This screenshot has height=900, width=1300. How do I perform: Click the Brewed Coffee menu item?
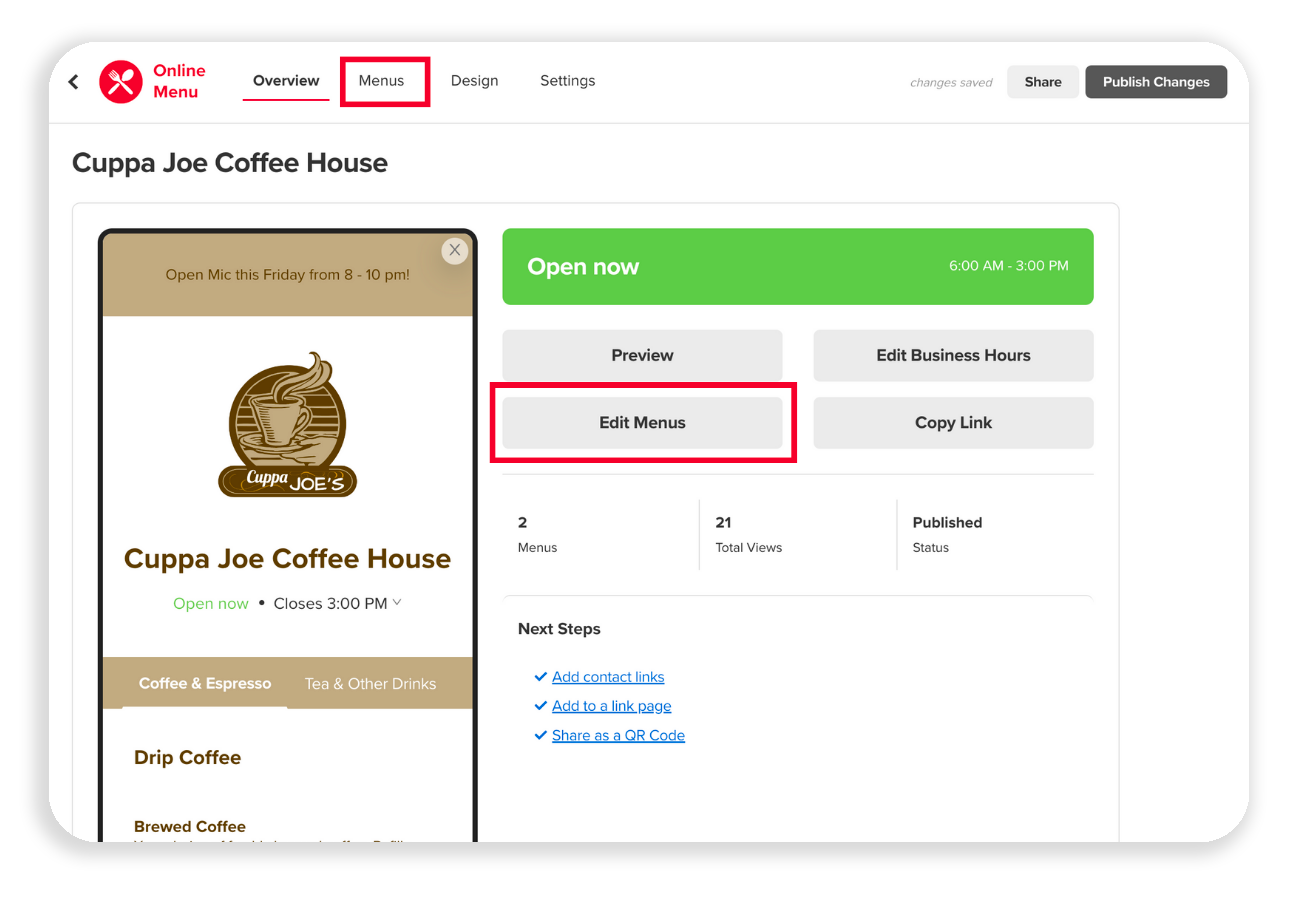coord(190,827)
